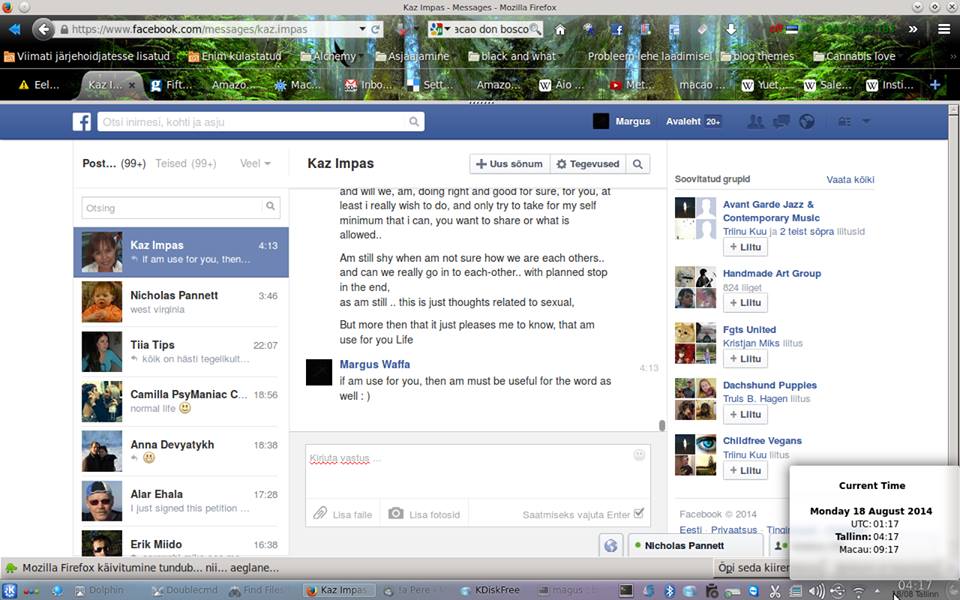Open notifications globe in Facebook header
The image size is (960, 600).
806,121
